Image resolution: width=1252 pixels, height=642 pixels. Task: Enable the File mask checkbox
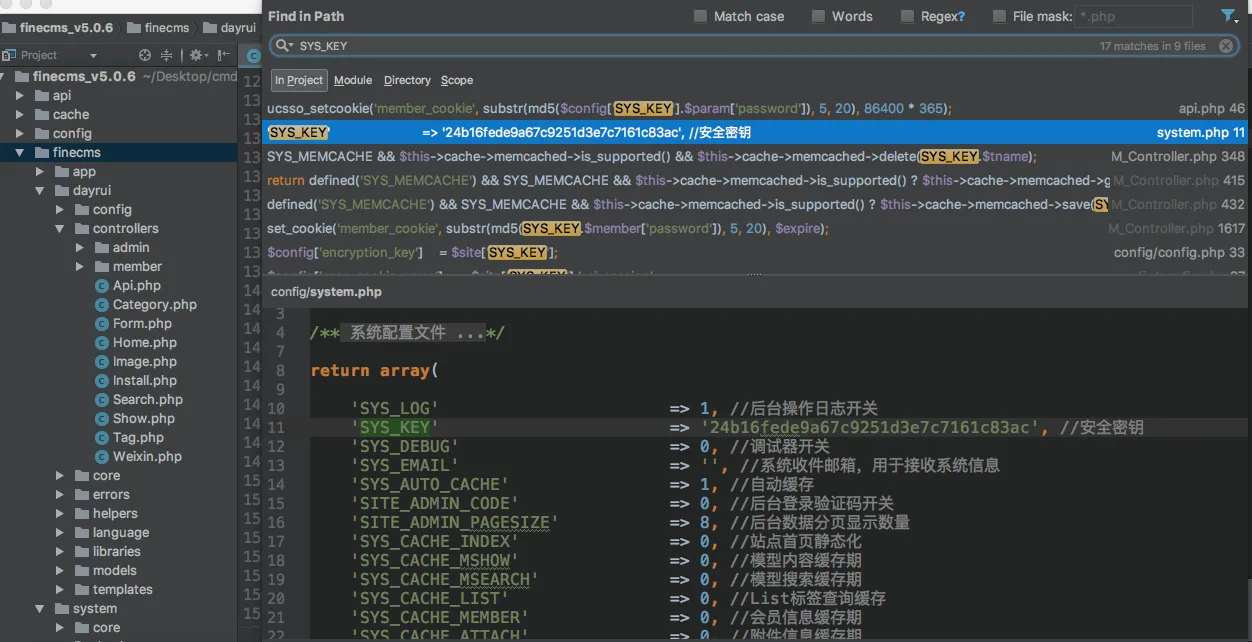coord(999,16)
